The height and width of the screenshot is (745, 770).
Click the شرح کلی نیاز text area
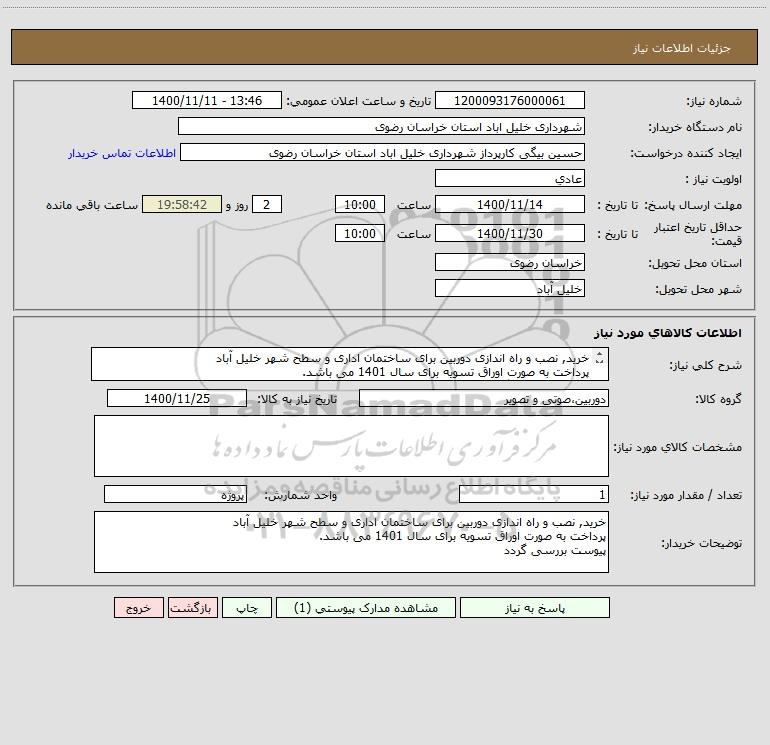point(350,364)
